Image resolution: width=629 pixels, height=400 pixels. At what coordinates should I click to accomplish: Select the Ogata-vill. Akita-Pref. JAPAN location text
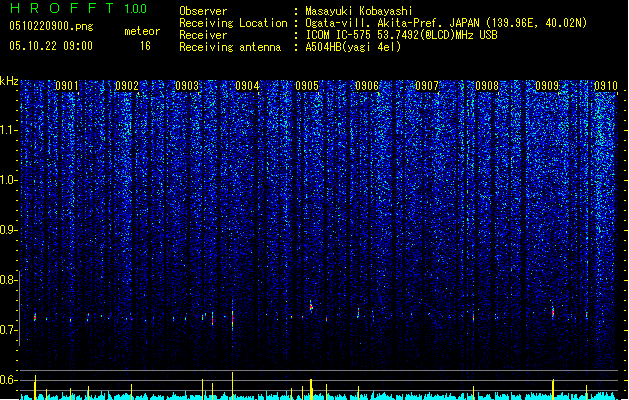click(446, 23)
